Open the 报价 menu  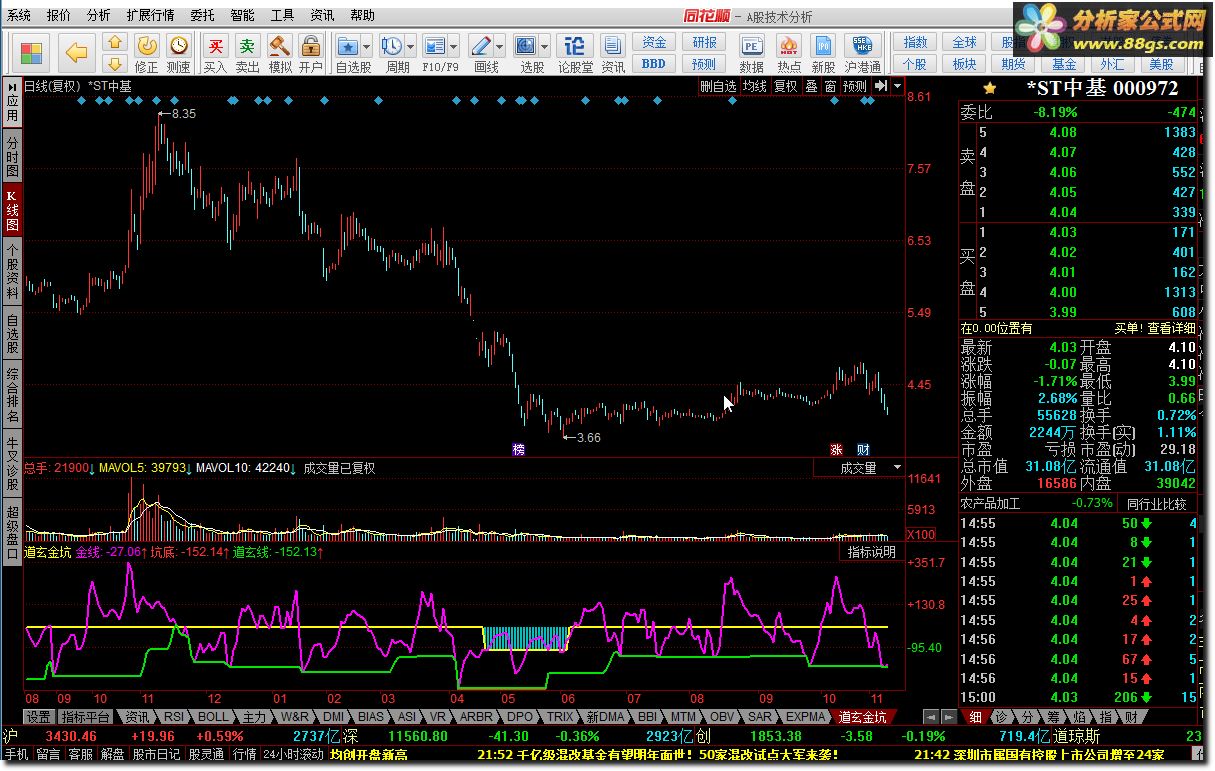59,15
